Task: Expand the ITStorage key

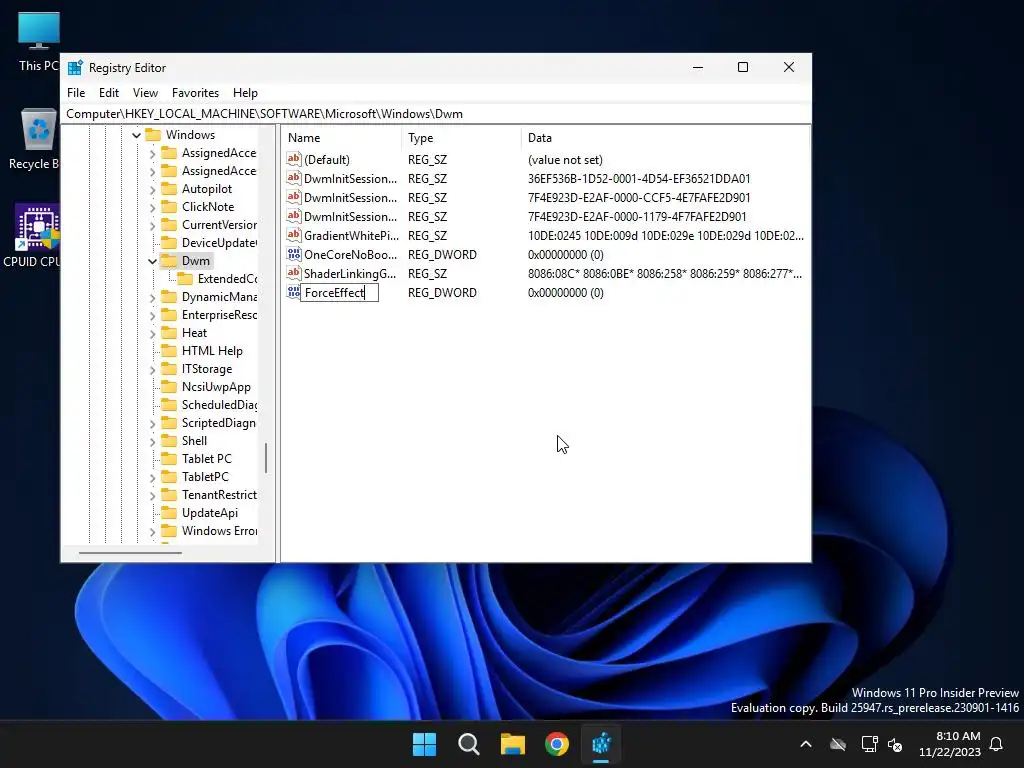Action: pyautogui.click(x=153, y=369)
